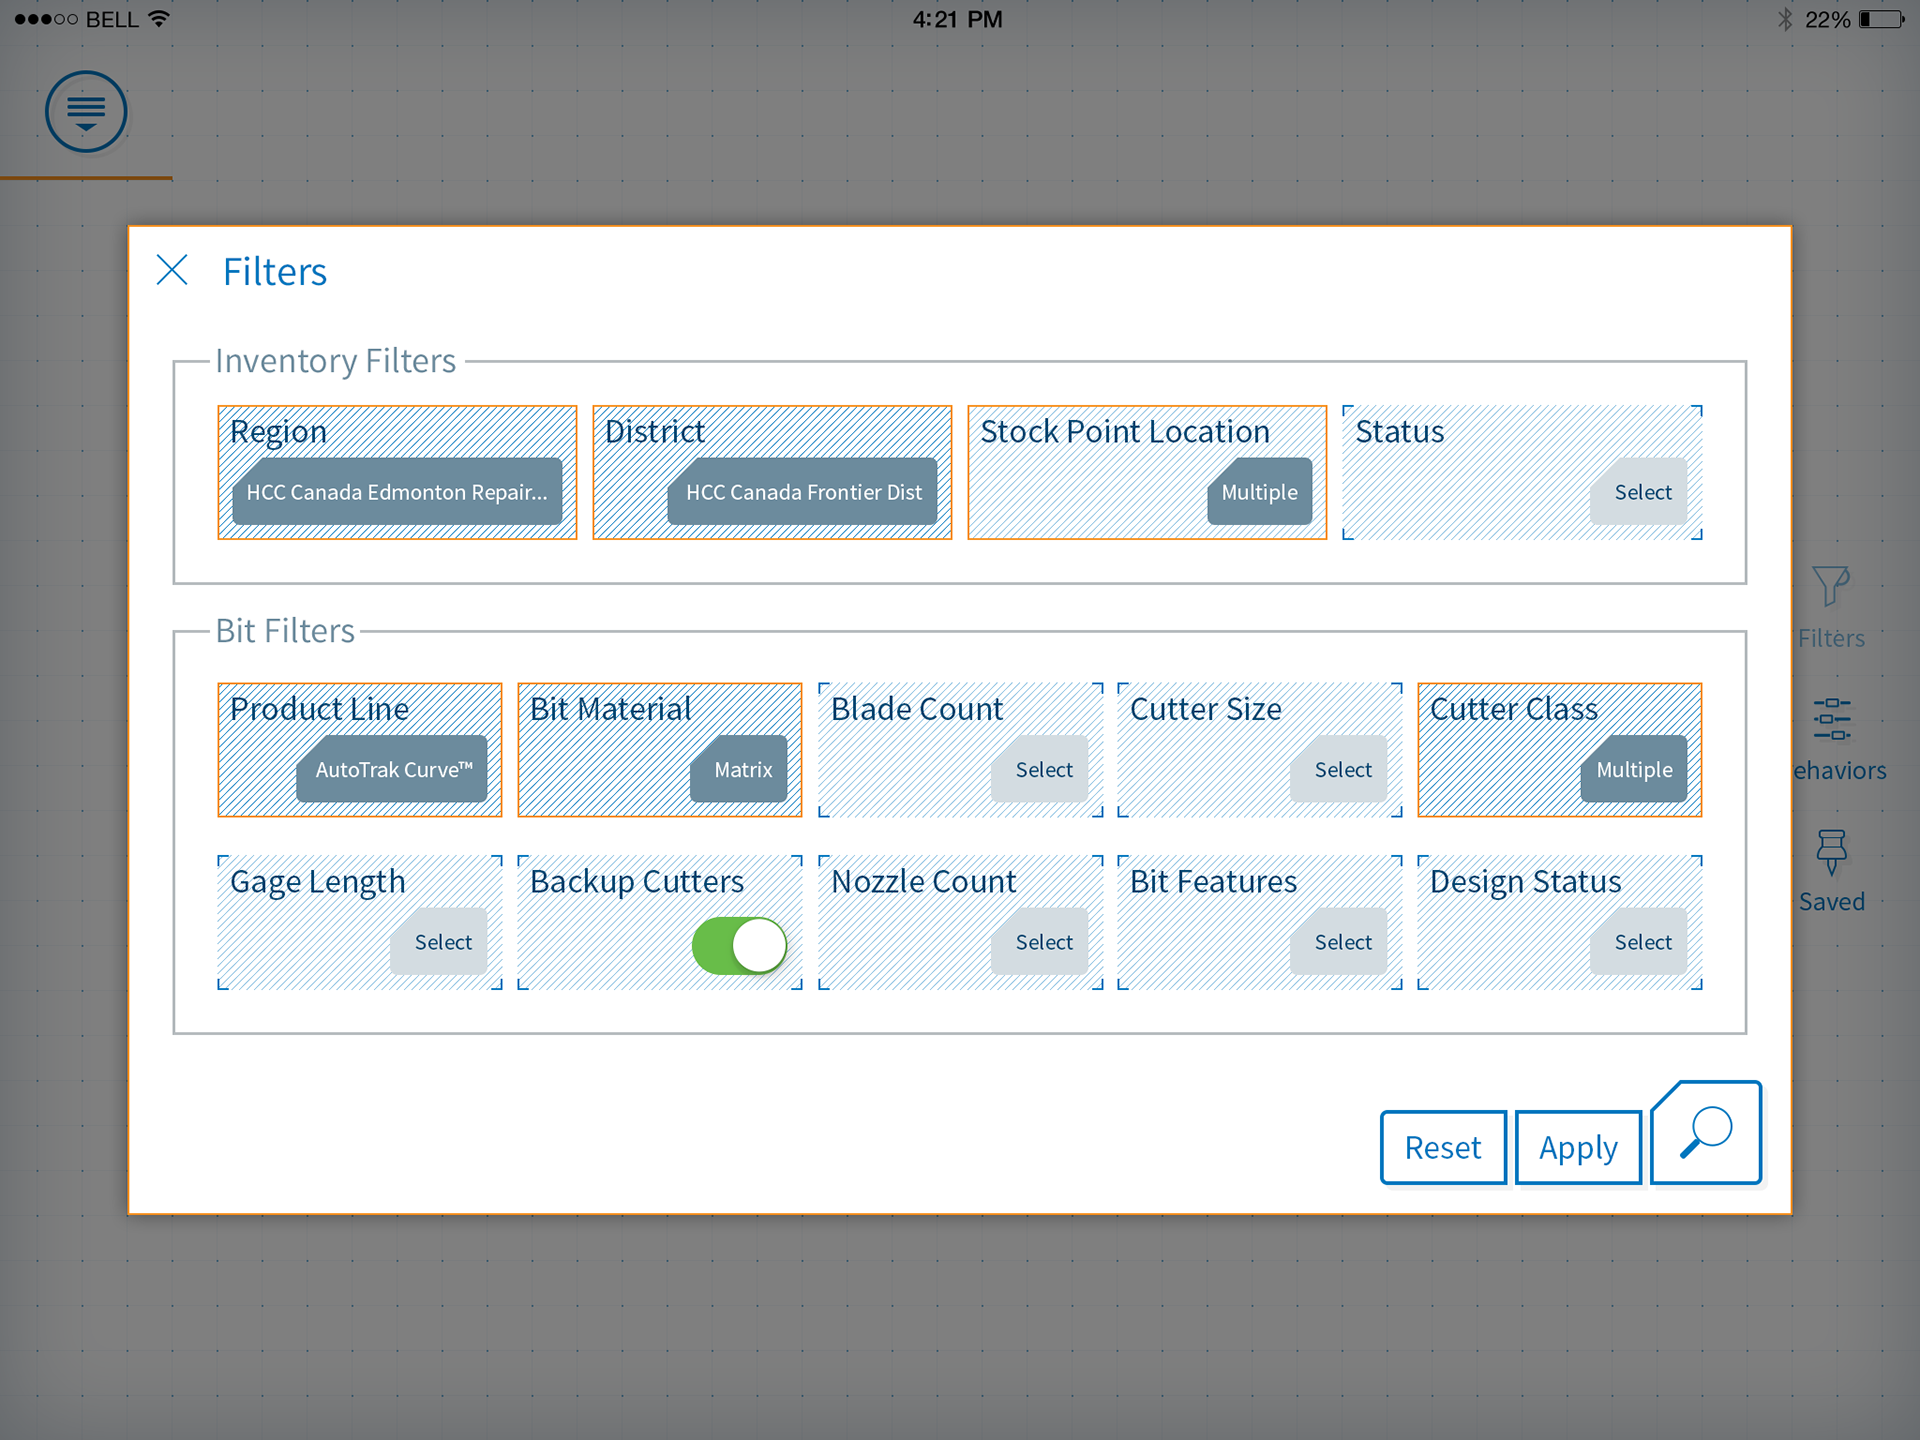
Task: Open the Stock Point Location Multiple selector
Action: (x=1259, y=492)
